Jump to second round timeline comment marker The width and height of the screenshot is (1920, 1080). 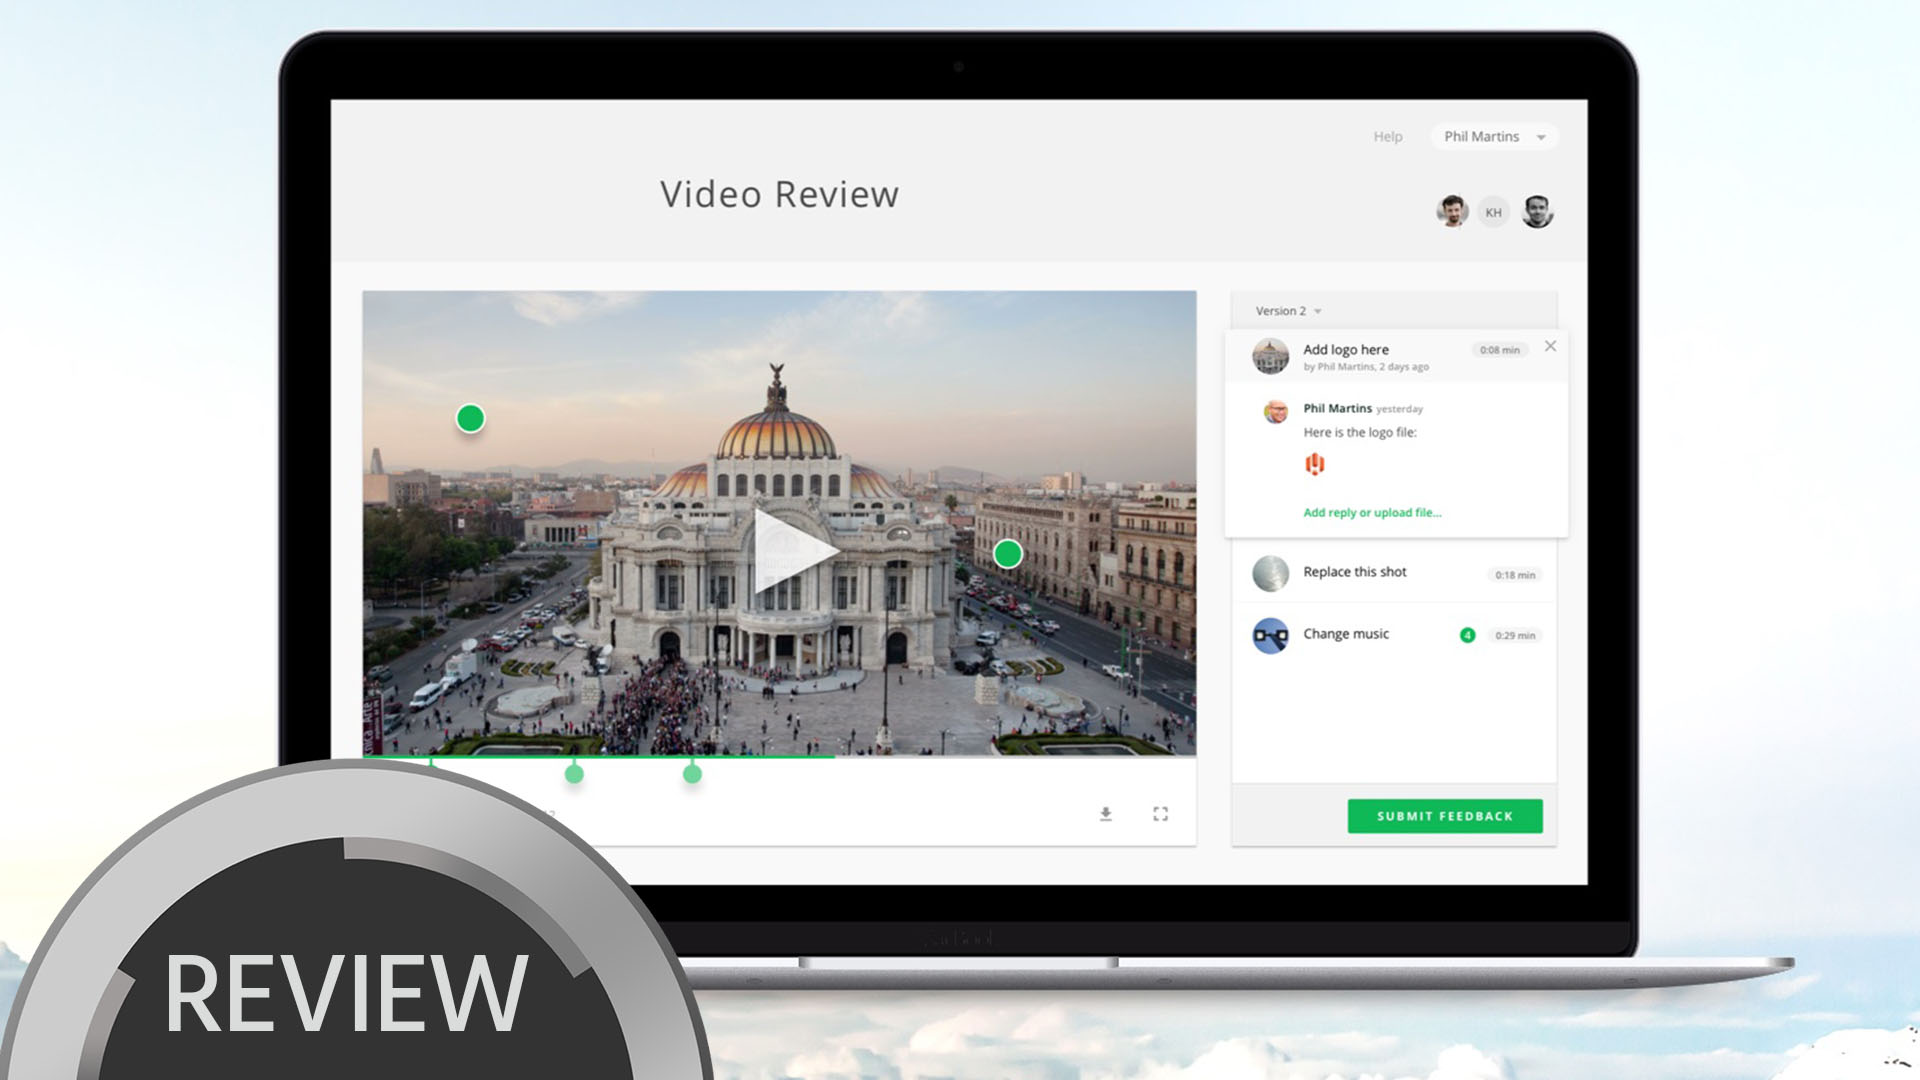pyautogui.click(x=692, y=773)
